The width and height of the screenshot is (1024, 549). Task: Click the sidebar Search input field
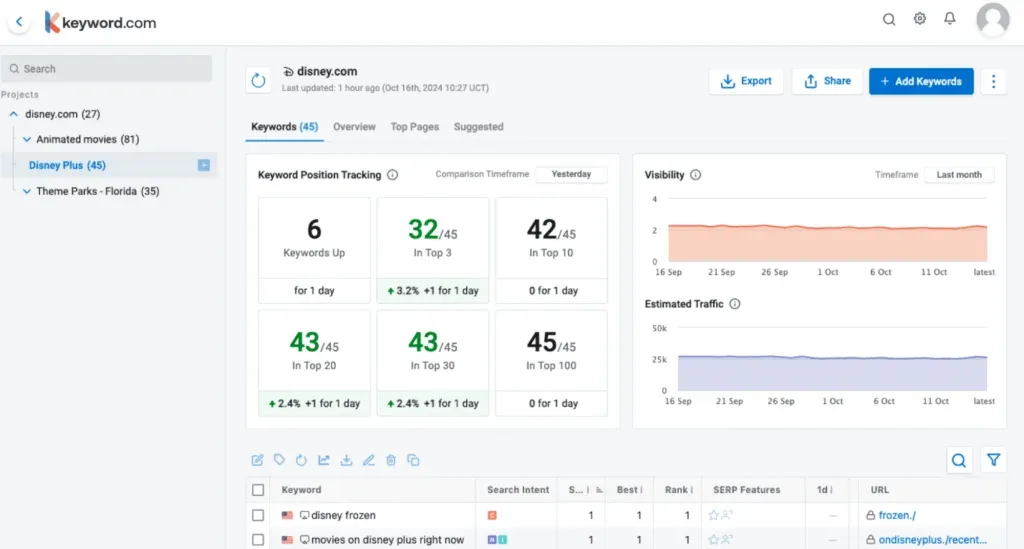(x=106, y=69)
